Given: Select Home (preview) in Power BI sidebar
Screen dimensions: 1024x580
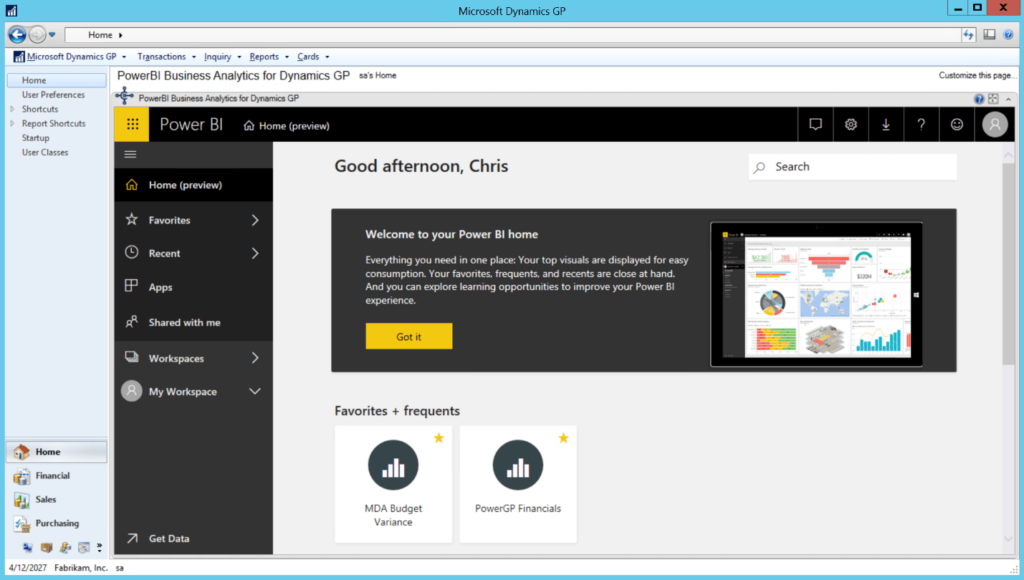Looking at the screenshot, I should (194, 185).
